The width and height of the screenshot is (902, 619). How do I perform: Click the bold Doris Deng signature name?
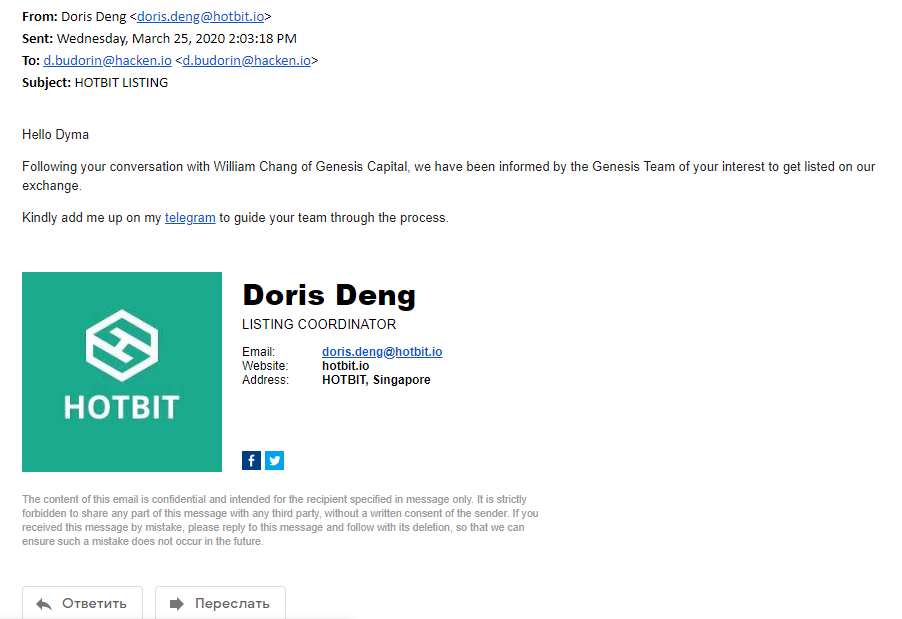(329, 295)
